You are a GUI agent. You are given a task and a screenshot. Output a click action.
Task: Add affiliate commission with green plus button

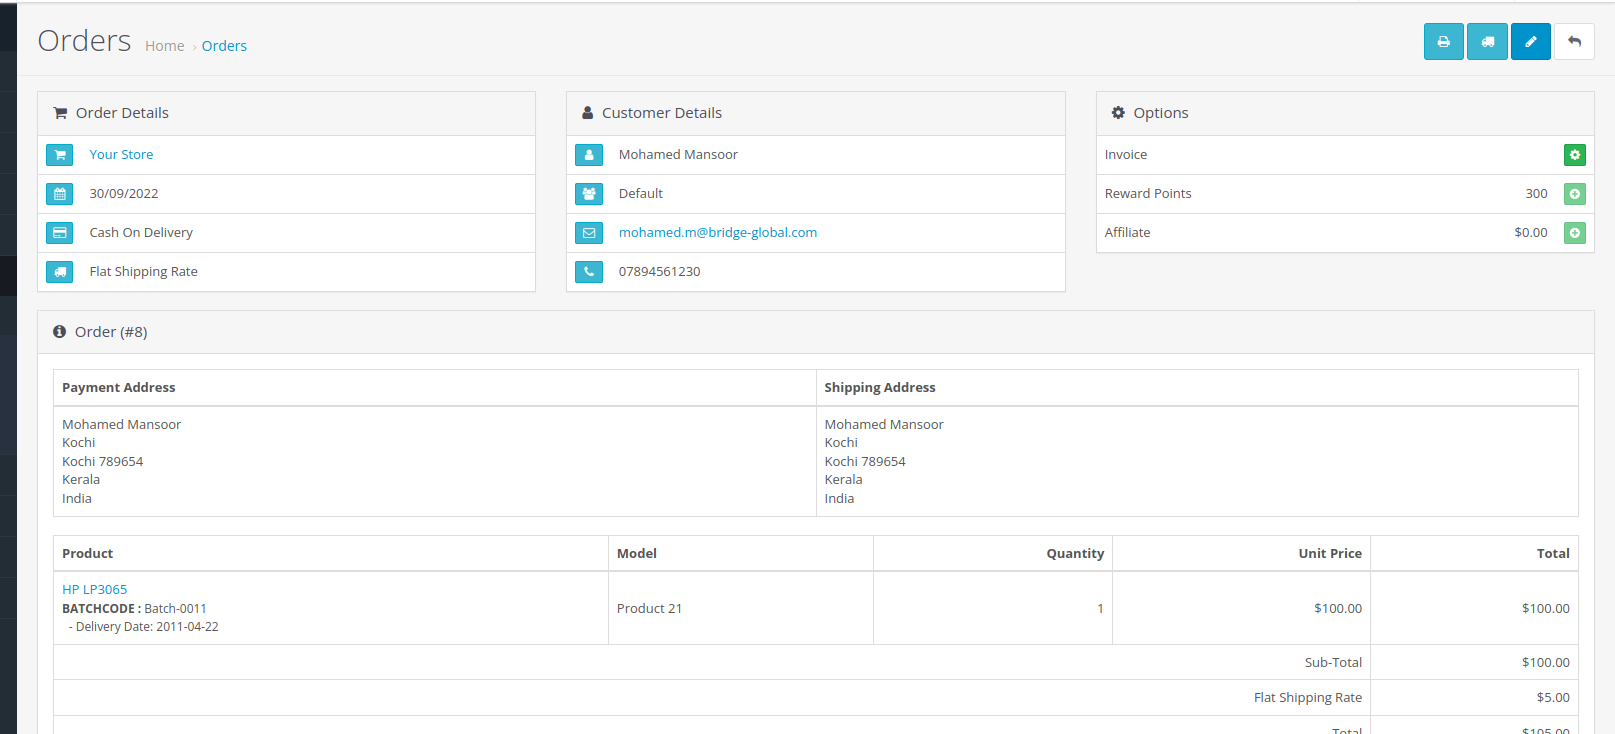(x=1574, y=233)
